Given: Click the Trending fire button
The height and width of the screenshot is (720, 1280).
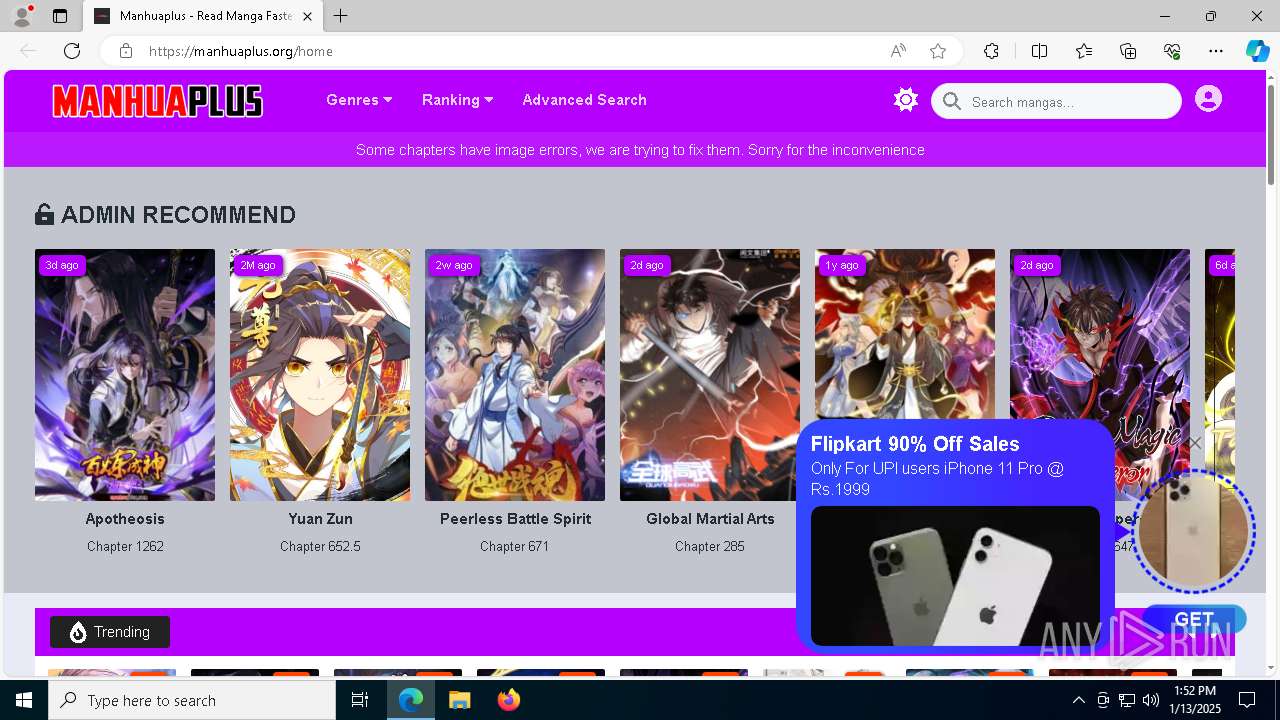Looking at the screenshot, I should (110, 632).
